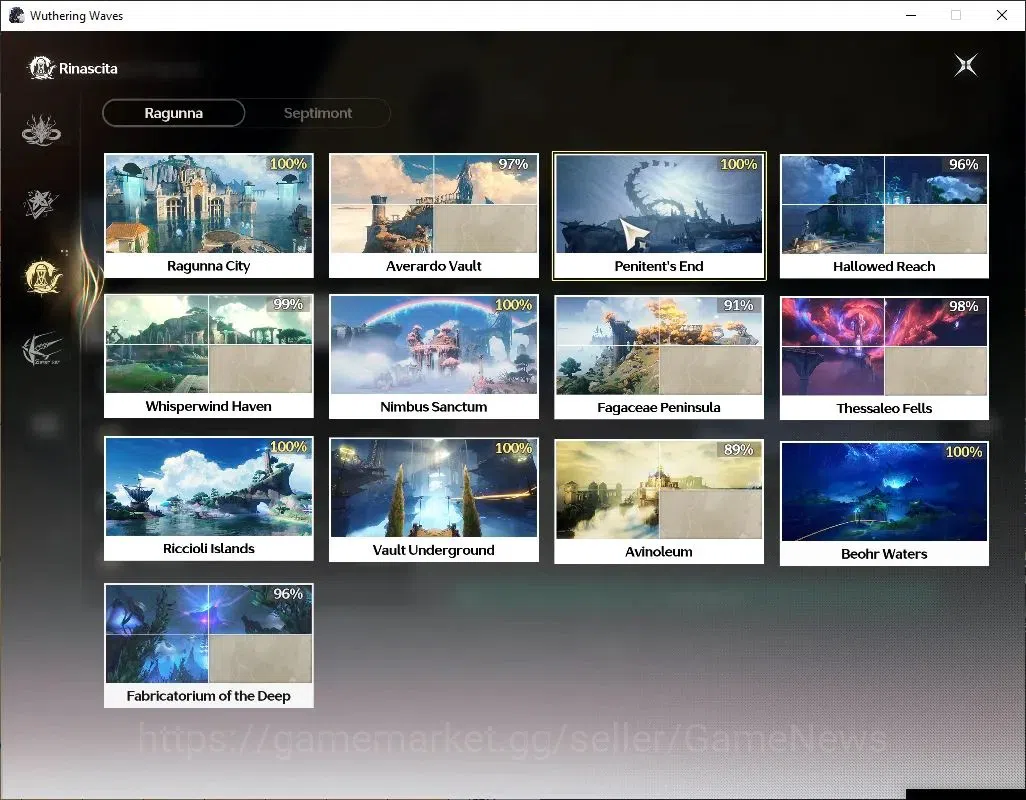1026x800 pixels.
Task: Open the Beohr Waters area card
Action: (x=884, y=503)
